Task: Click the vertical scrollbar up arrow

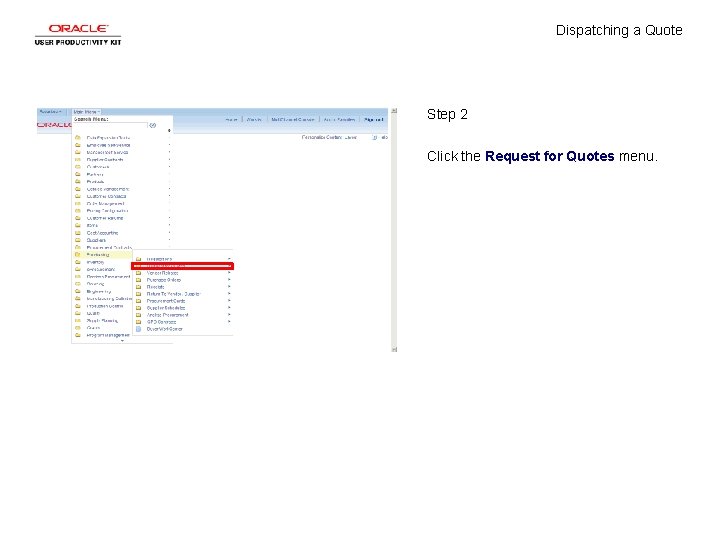Action: (394, 111)
